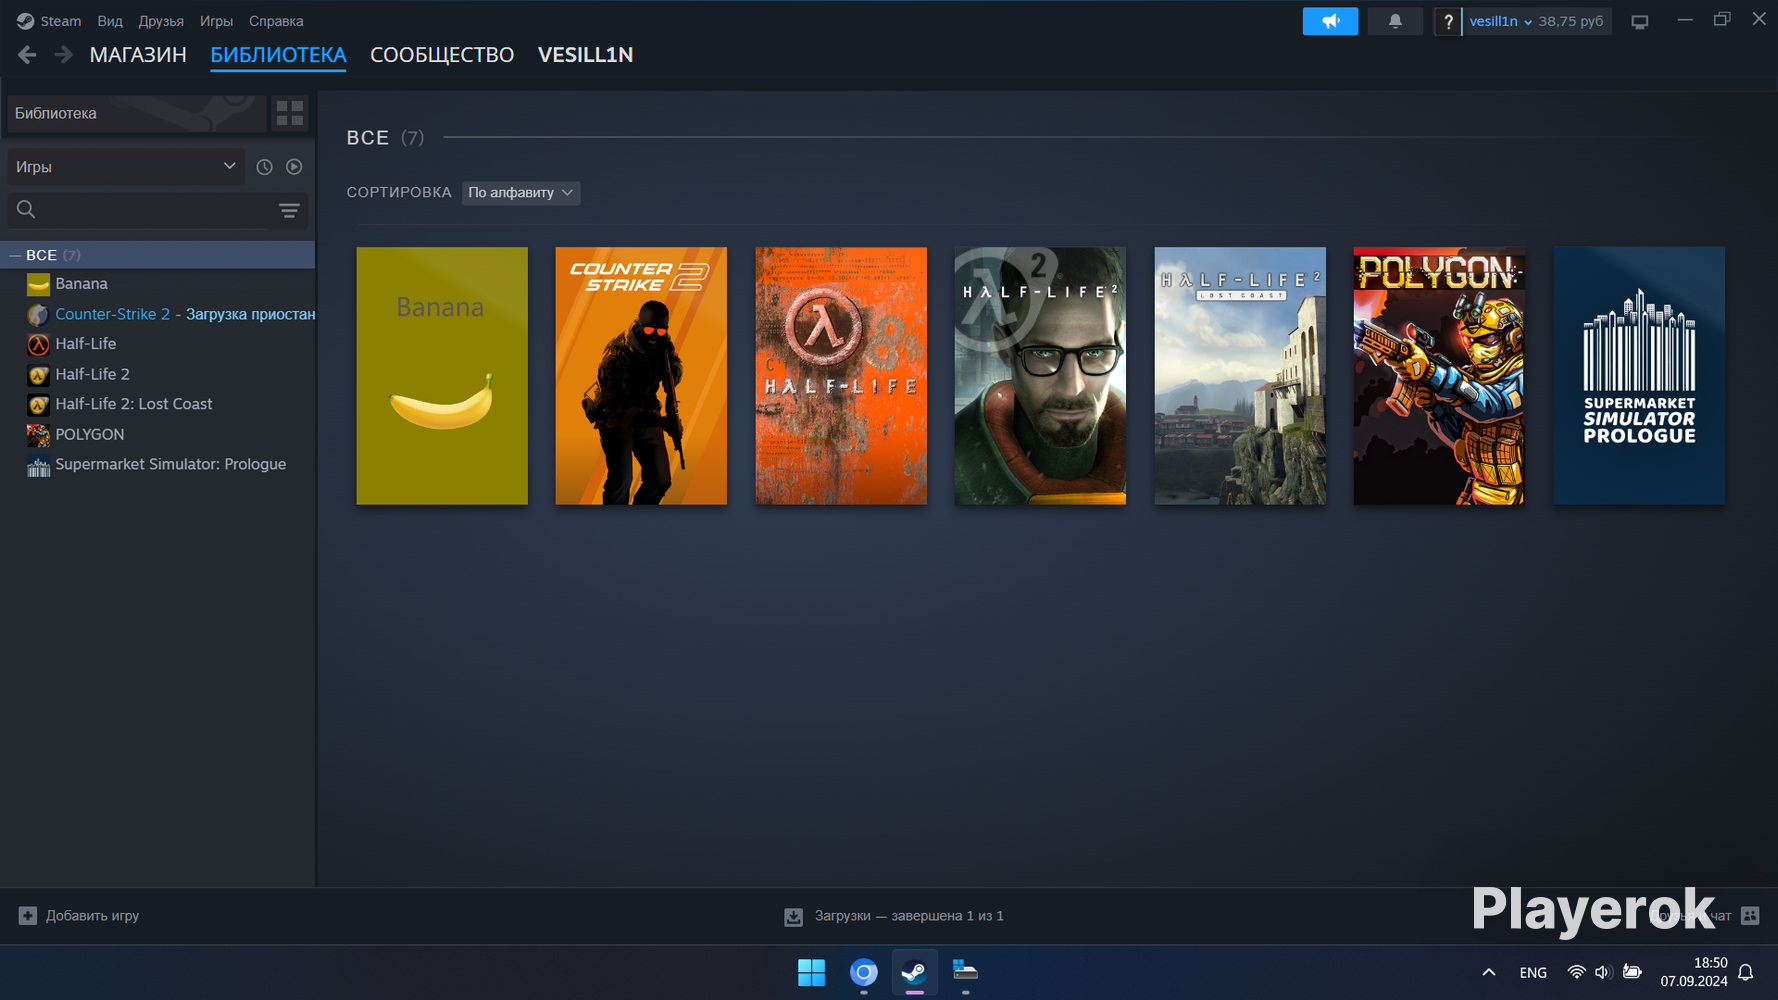Open the file manager taskbar app
Image resolution: width=1778 pixels, height=1000 pixels.
965,972
